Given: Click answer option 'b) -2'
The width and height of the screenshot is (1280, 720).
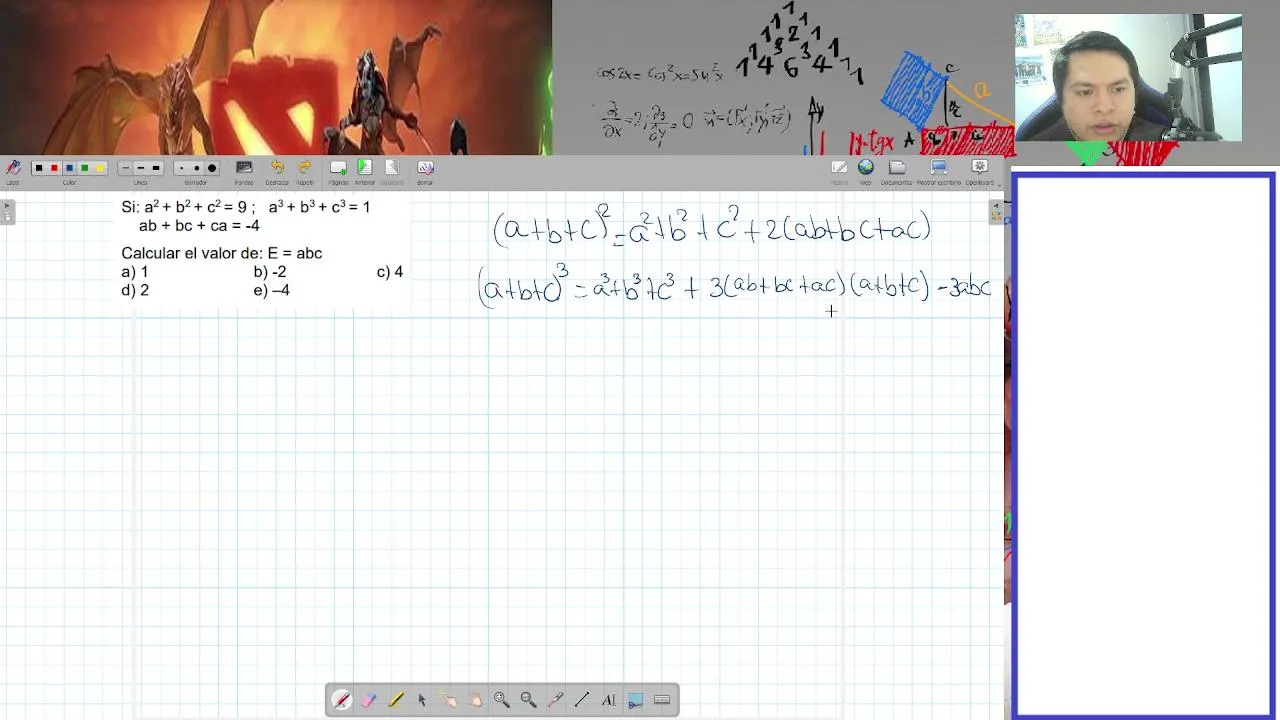Looking at the screenshot, I should [270, 272].
